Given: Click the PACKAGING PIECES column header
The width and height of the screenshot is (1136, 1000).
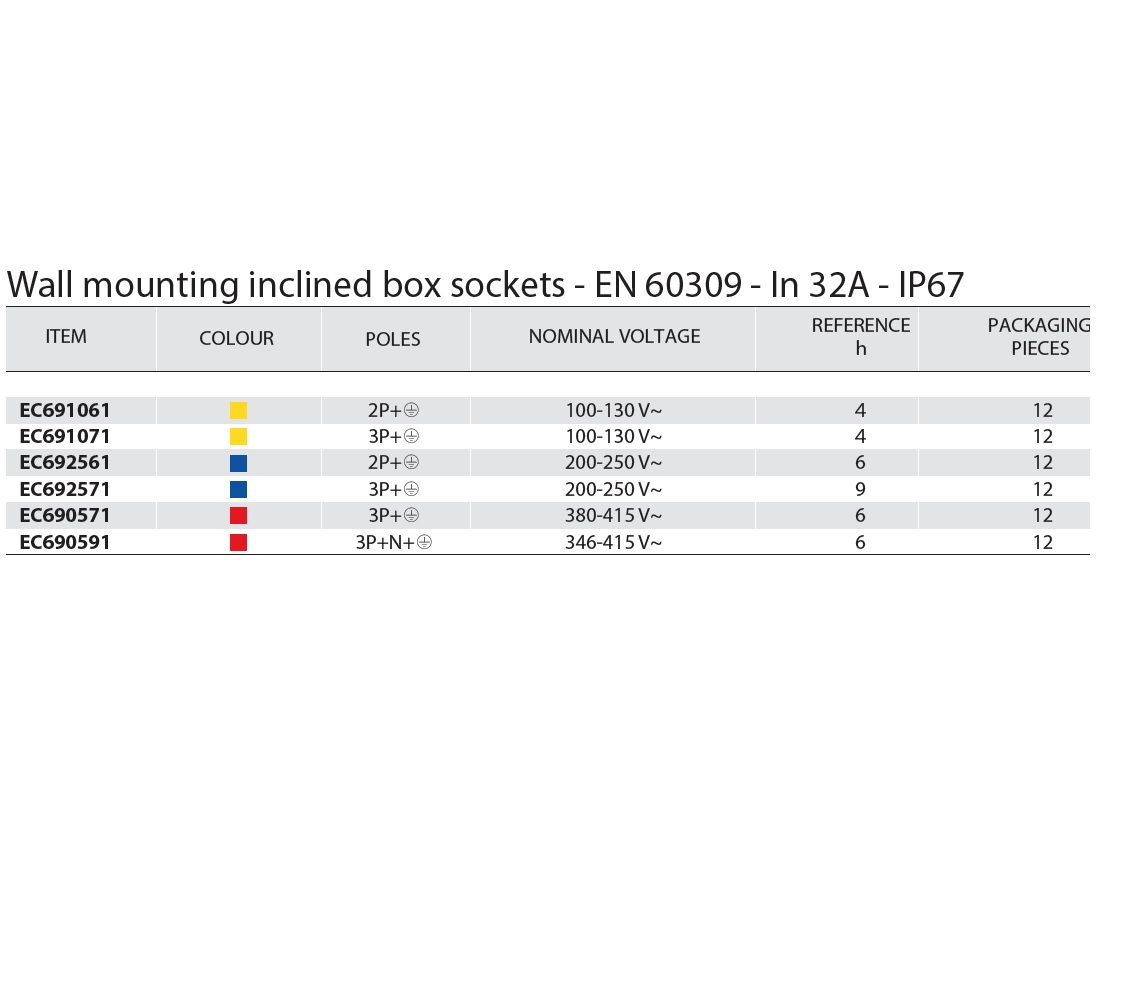Looking at the screenshot, I should (1040, 337).
